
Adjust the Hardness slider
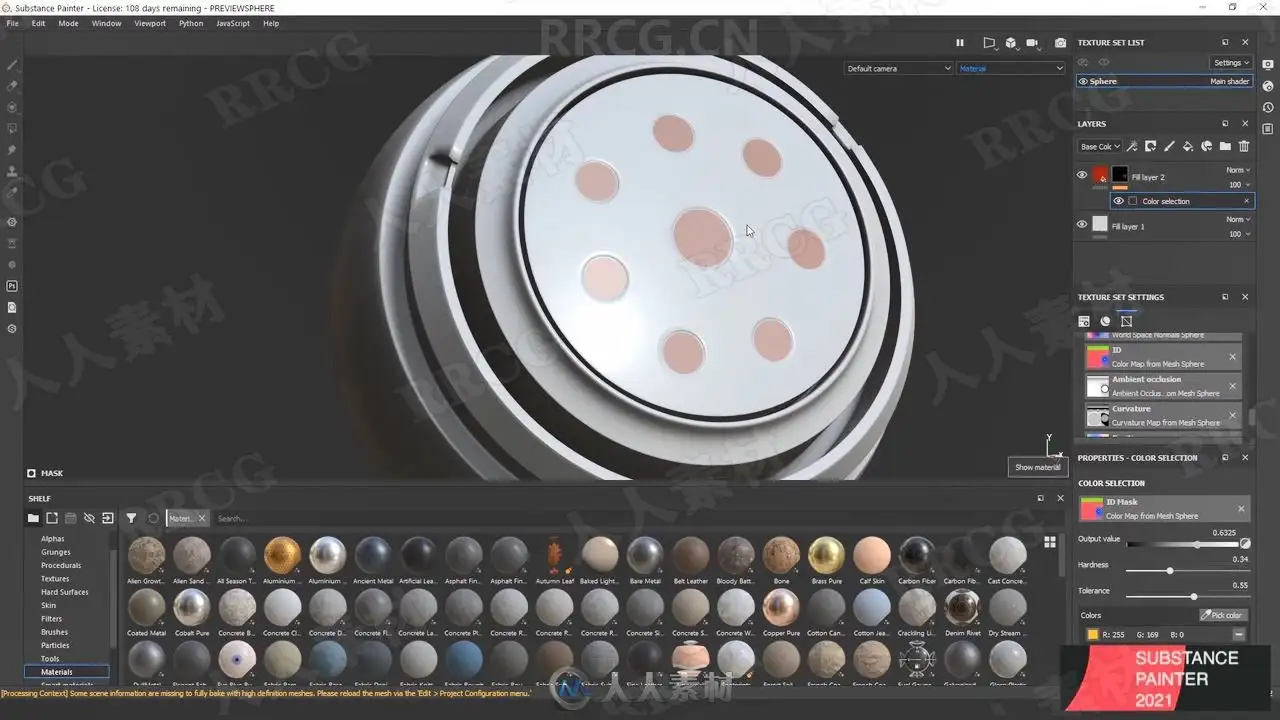pos(1188,571)
